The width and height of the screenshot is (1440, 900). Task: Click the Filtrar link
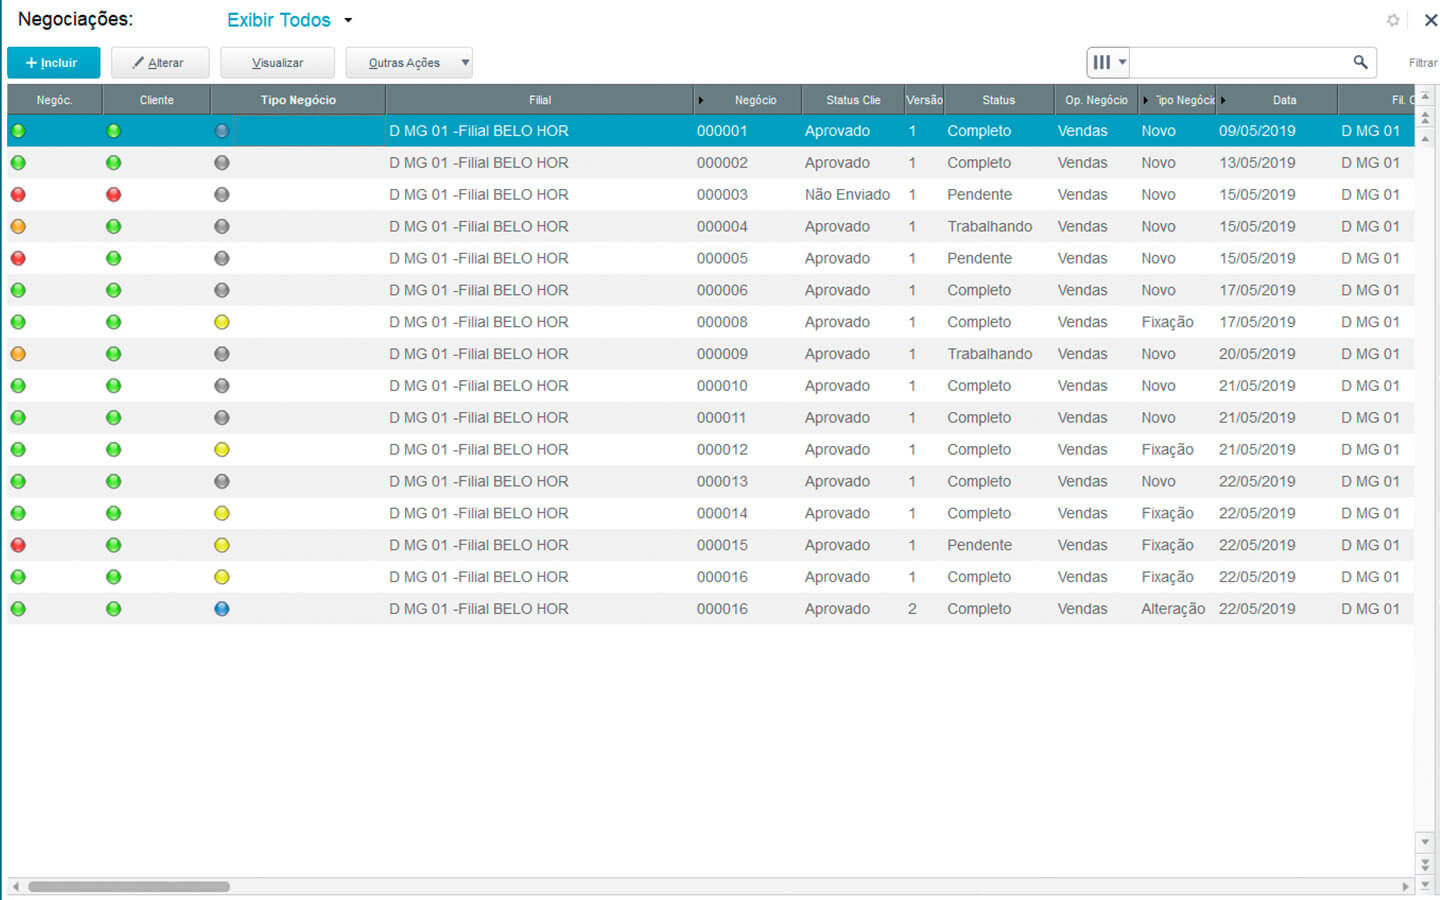[x=1422, y=63]
